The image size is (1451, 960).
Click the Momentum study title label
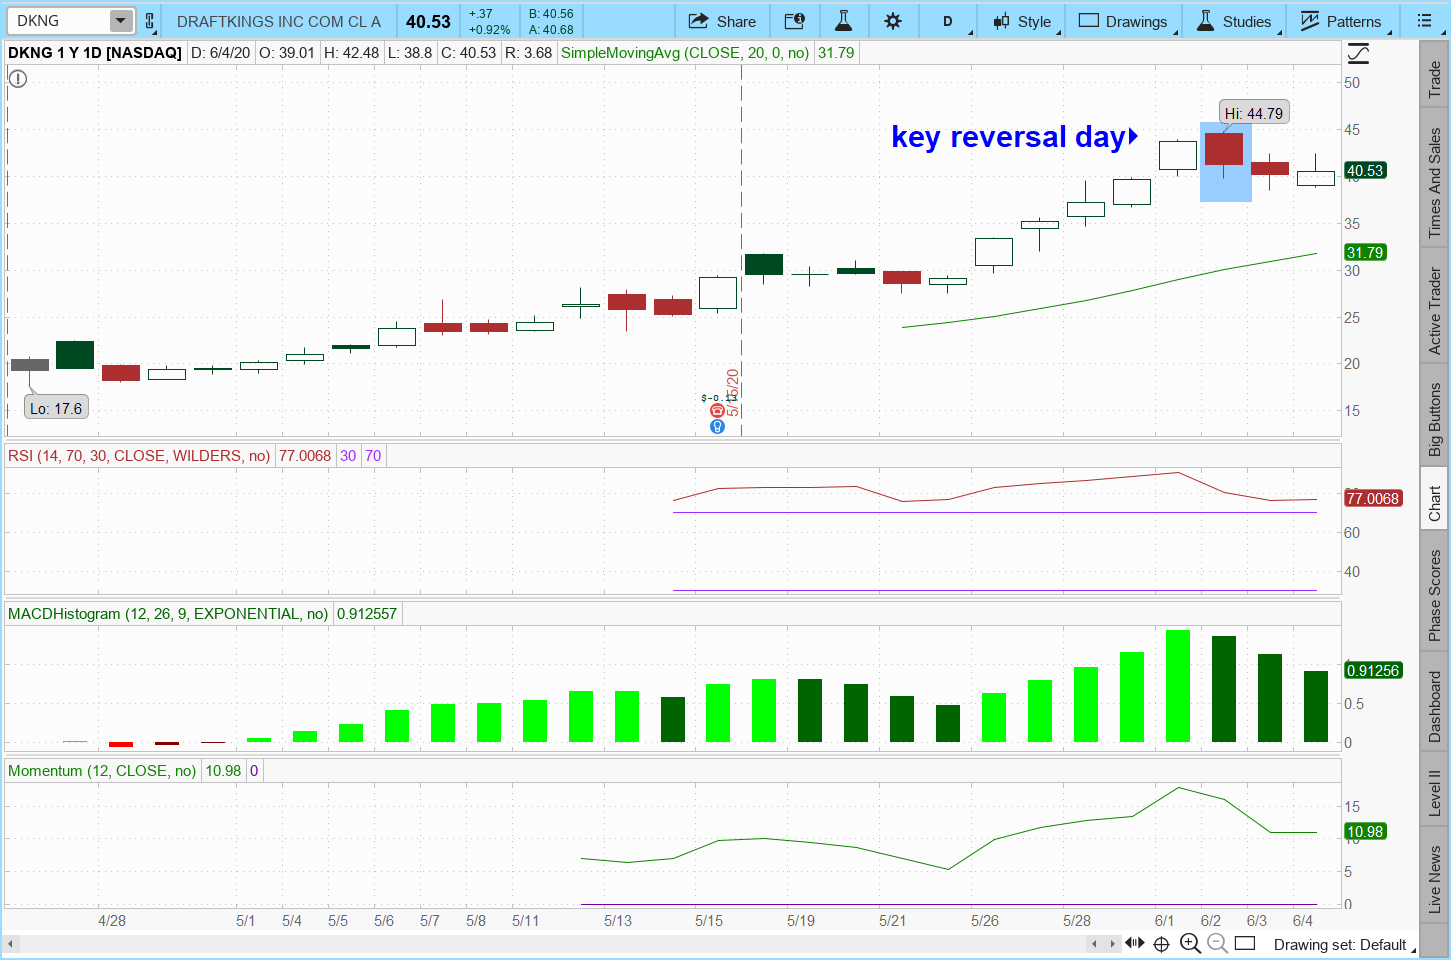102,771
